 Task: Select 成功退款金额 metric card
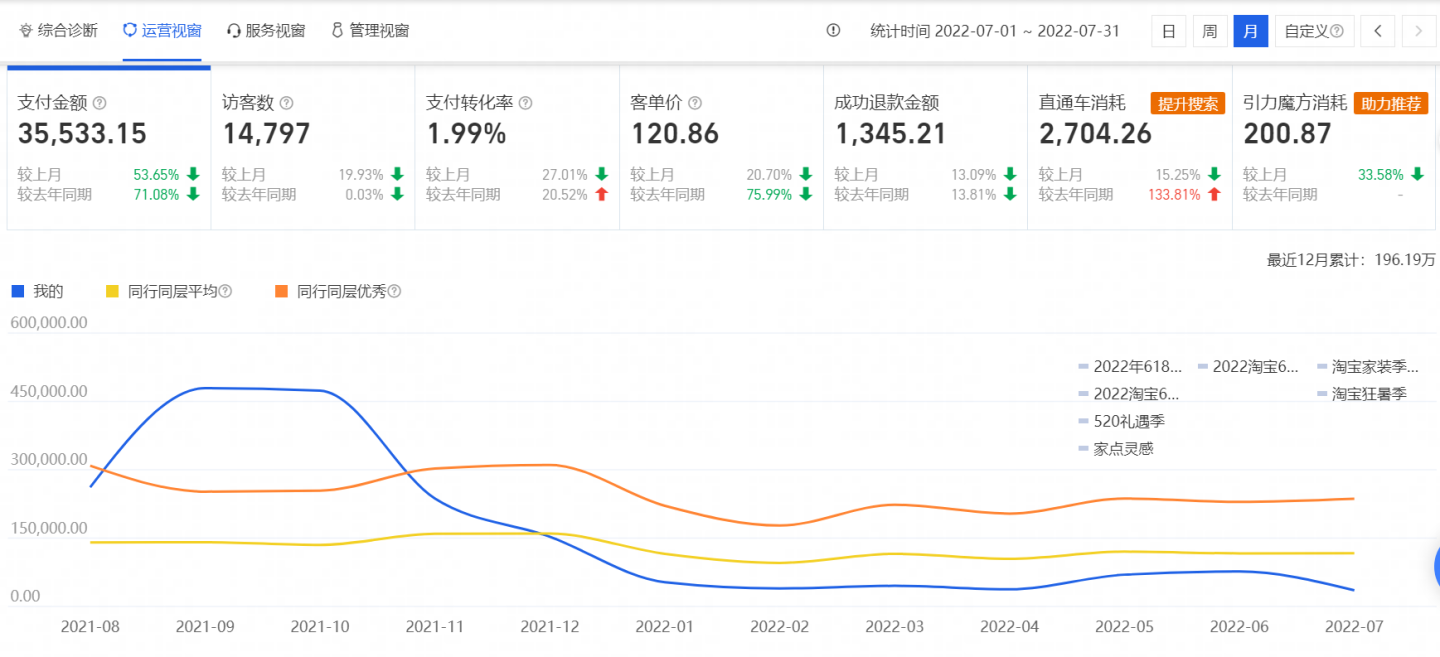(925, 148)
